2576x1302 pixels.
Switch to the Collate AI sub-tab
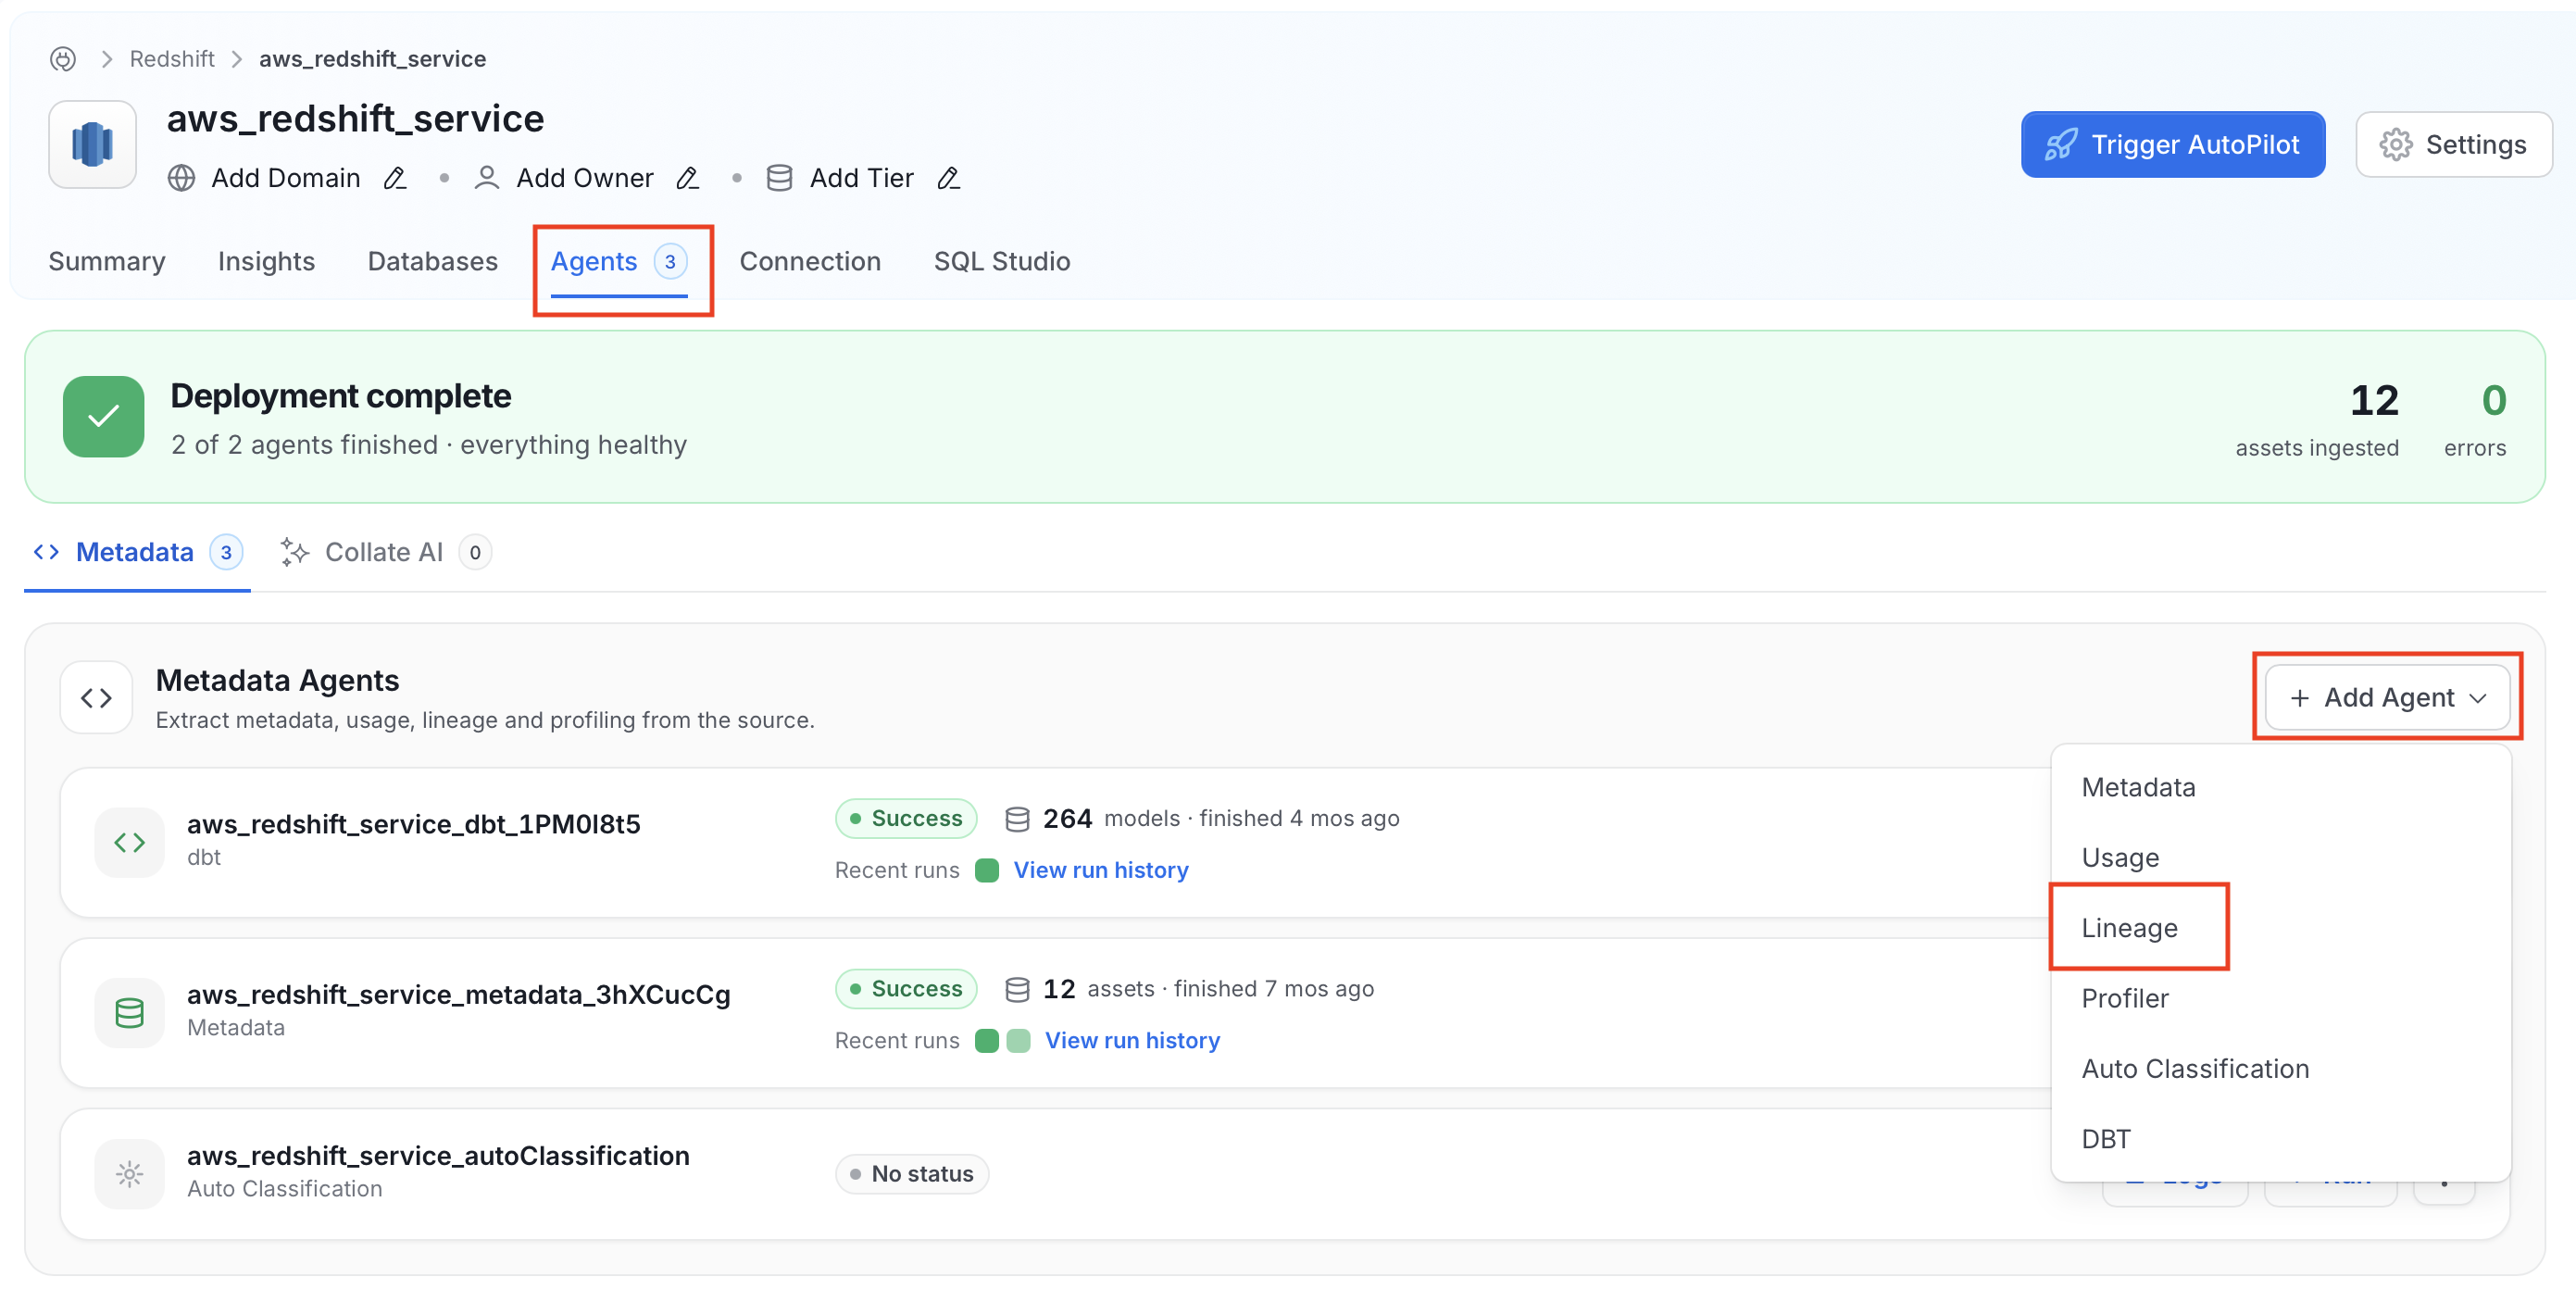click(x=384, y=552)
